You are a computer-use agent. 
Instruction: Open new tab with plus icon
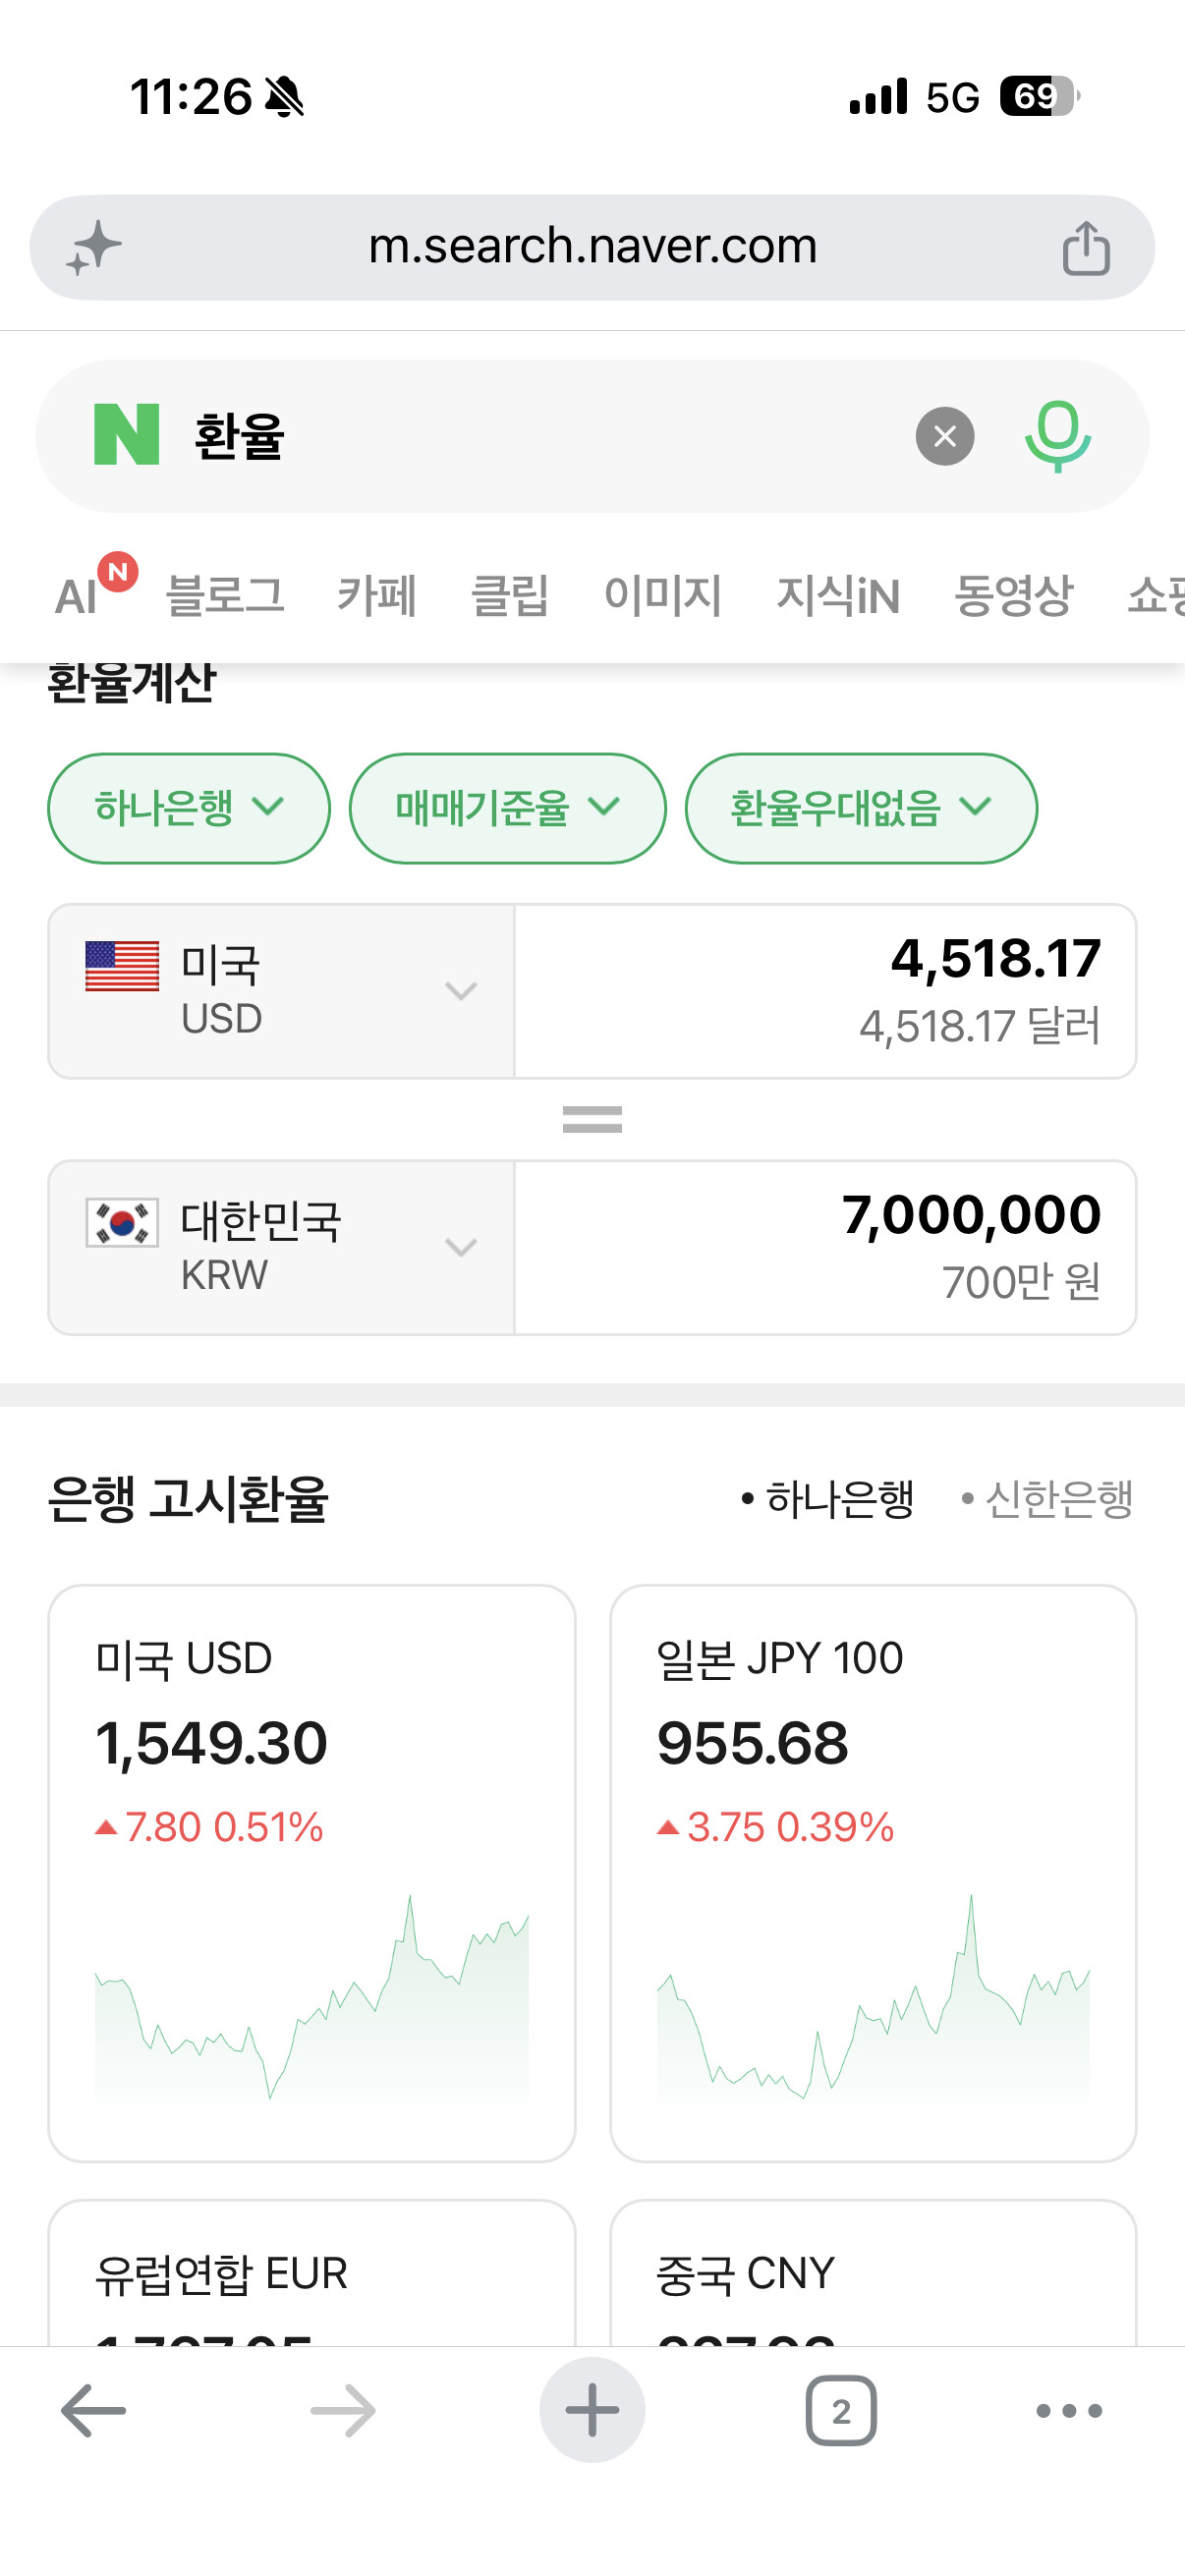click(x=592, y=2410)
